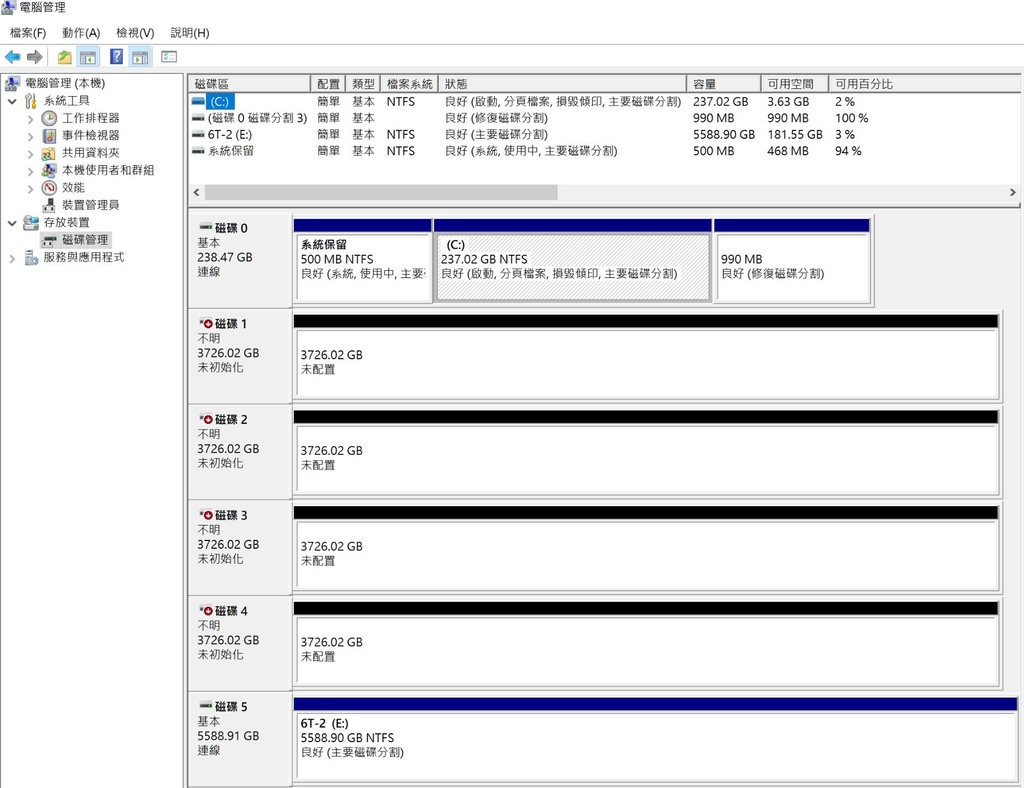The width and height of the screenshot is (1024, 788).
Task: Expand the 工作排程器 tree node
Action: tap(31, 119)
